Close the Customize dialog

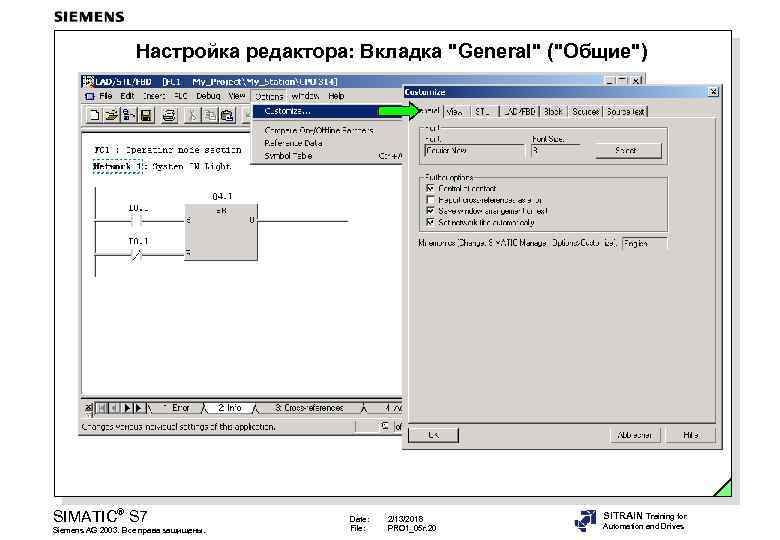click(713, 92)
